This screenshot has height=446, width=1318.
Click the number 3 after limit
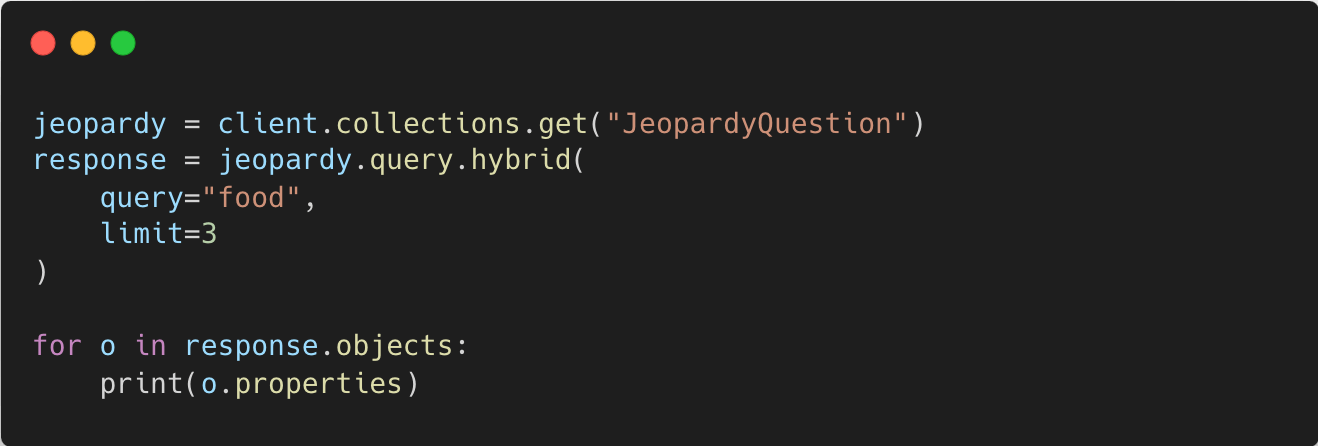coord(209,235)
